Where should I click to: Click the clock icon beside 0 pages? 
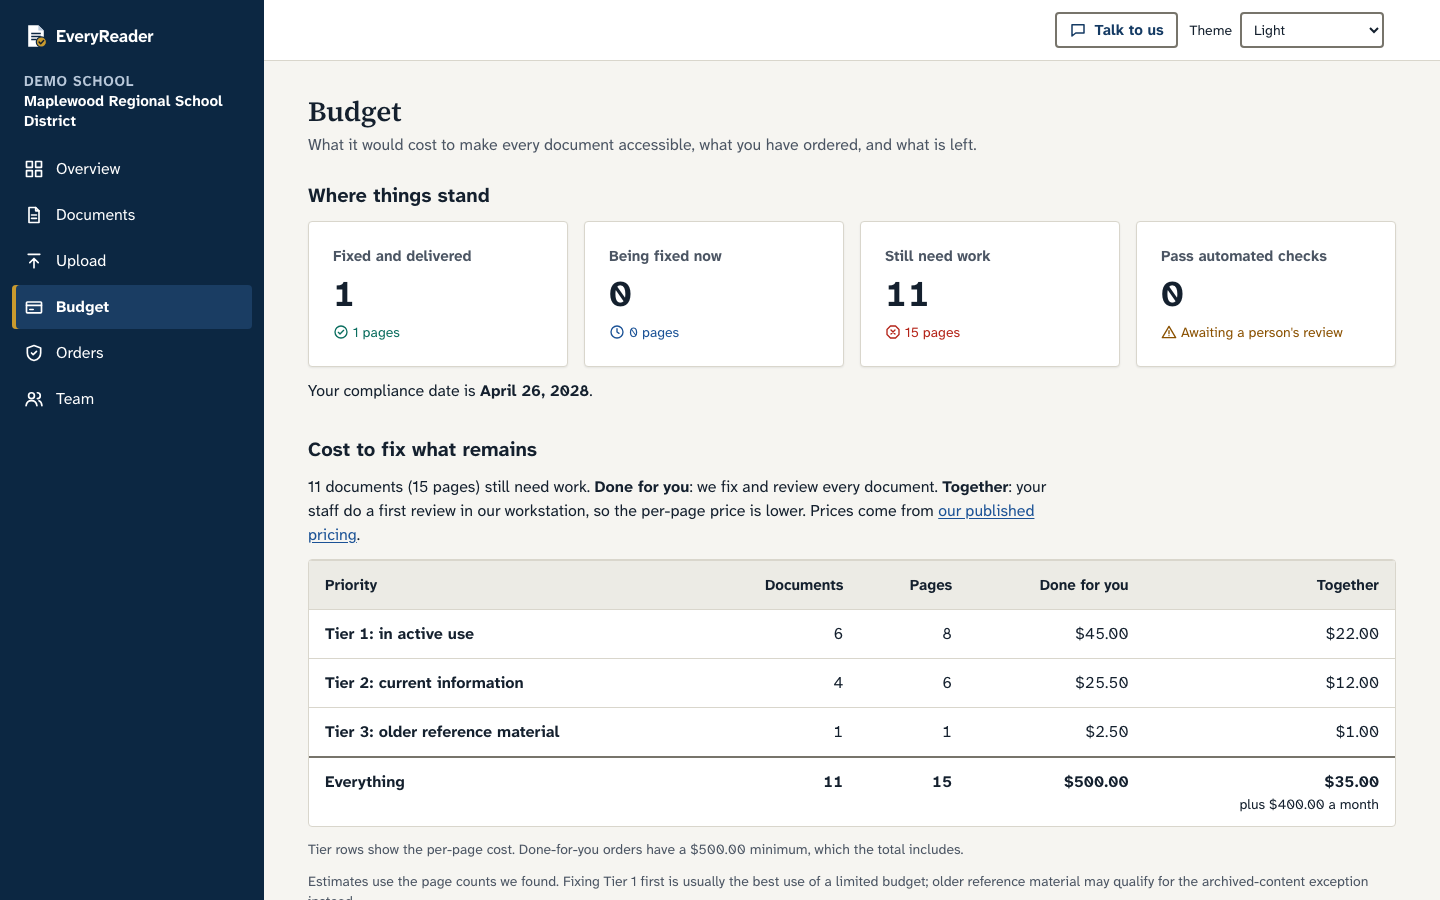[616, 332]
